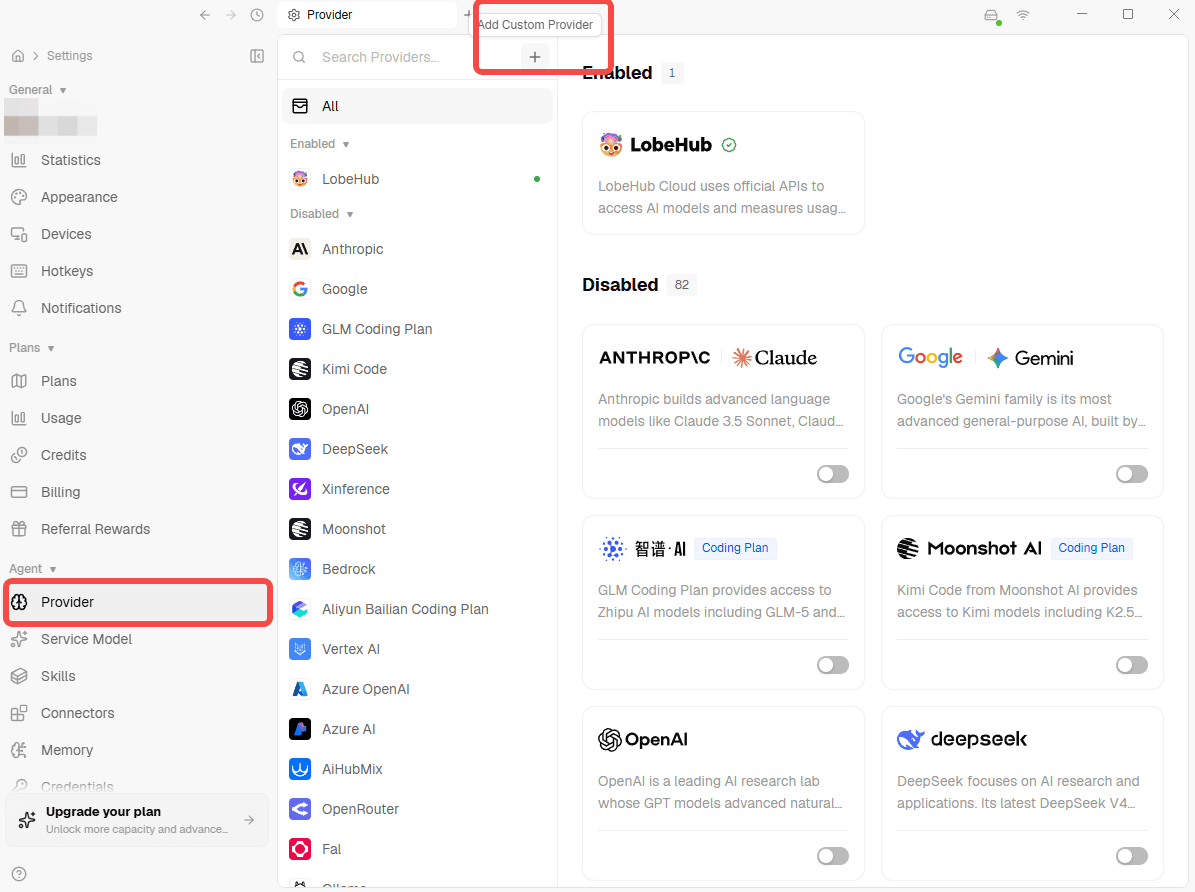Open the history clock icon
Screen dimensions: 1195x892
point(257,15)
